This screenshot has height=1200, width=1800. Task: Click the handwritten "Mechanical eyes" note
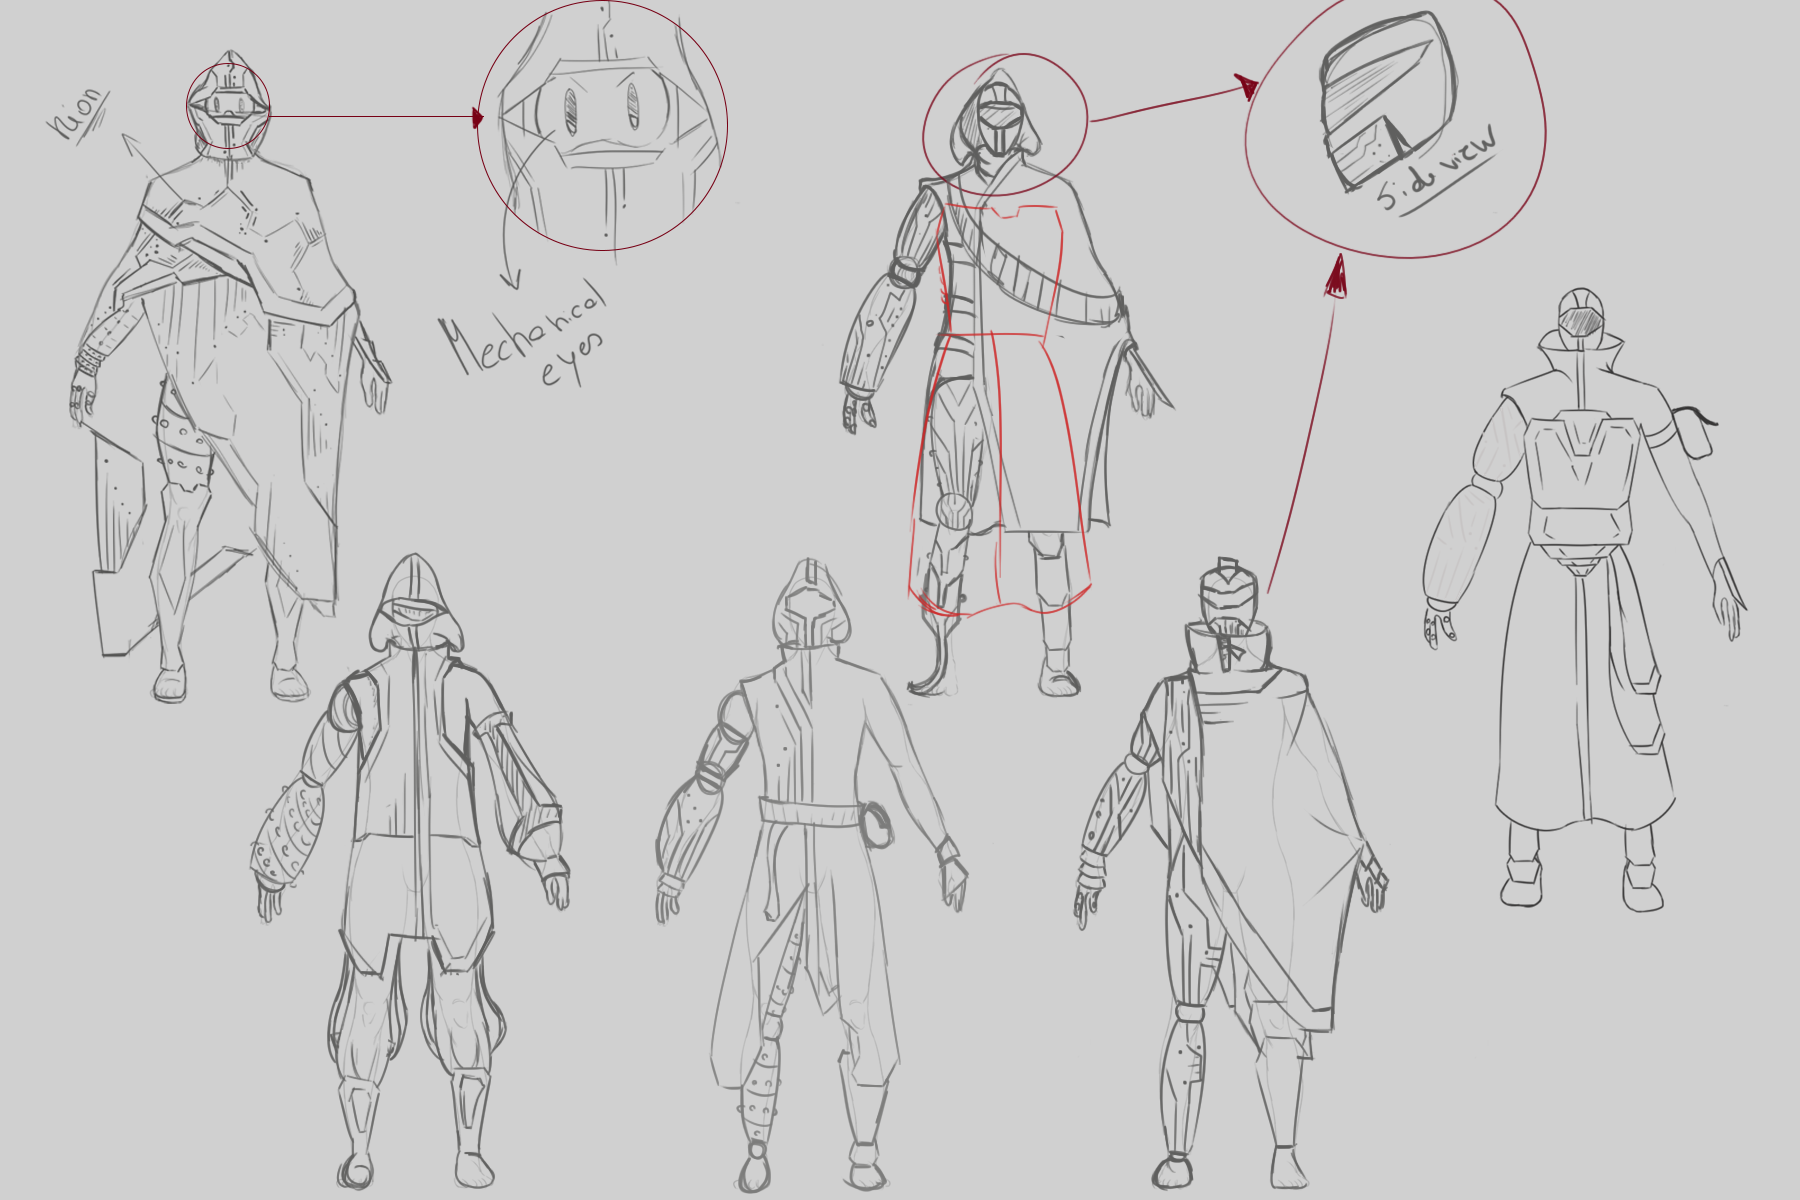[526, 332]
